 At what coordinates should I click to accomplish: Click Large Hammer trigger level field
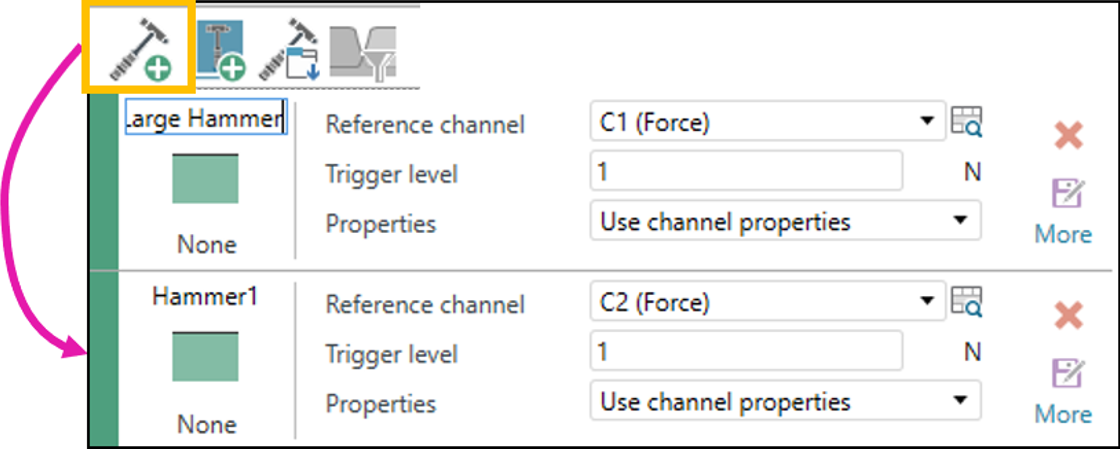tap(746, 172)
